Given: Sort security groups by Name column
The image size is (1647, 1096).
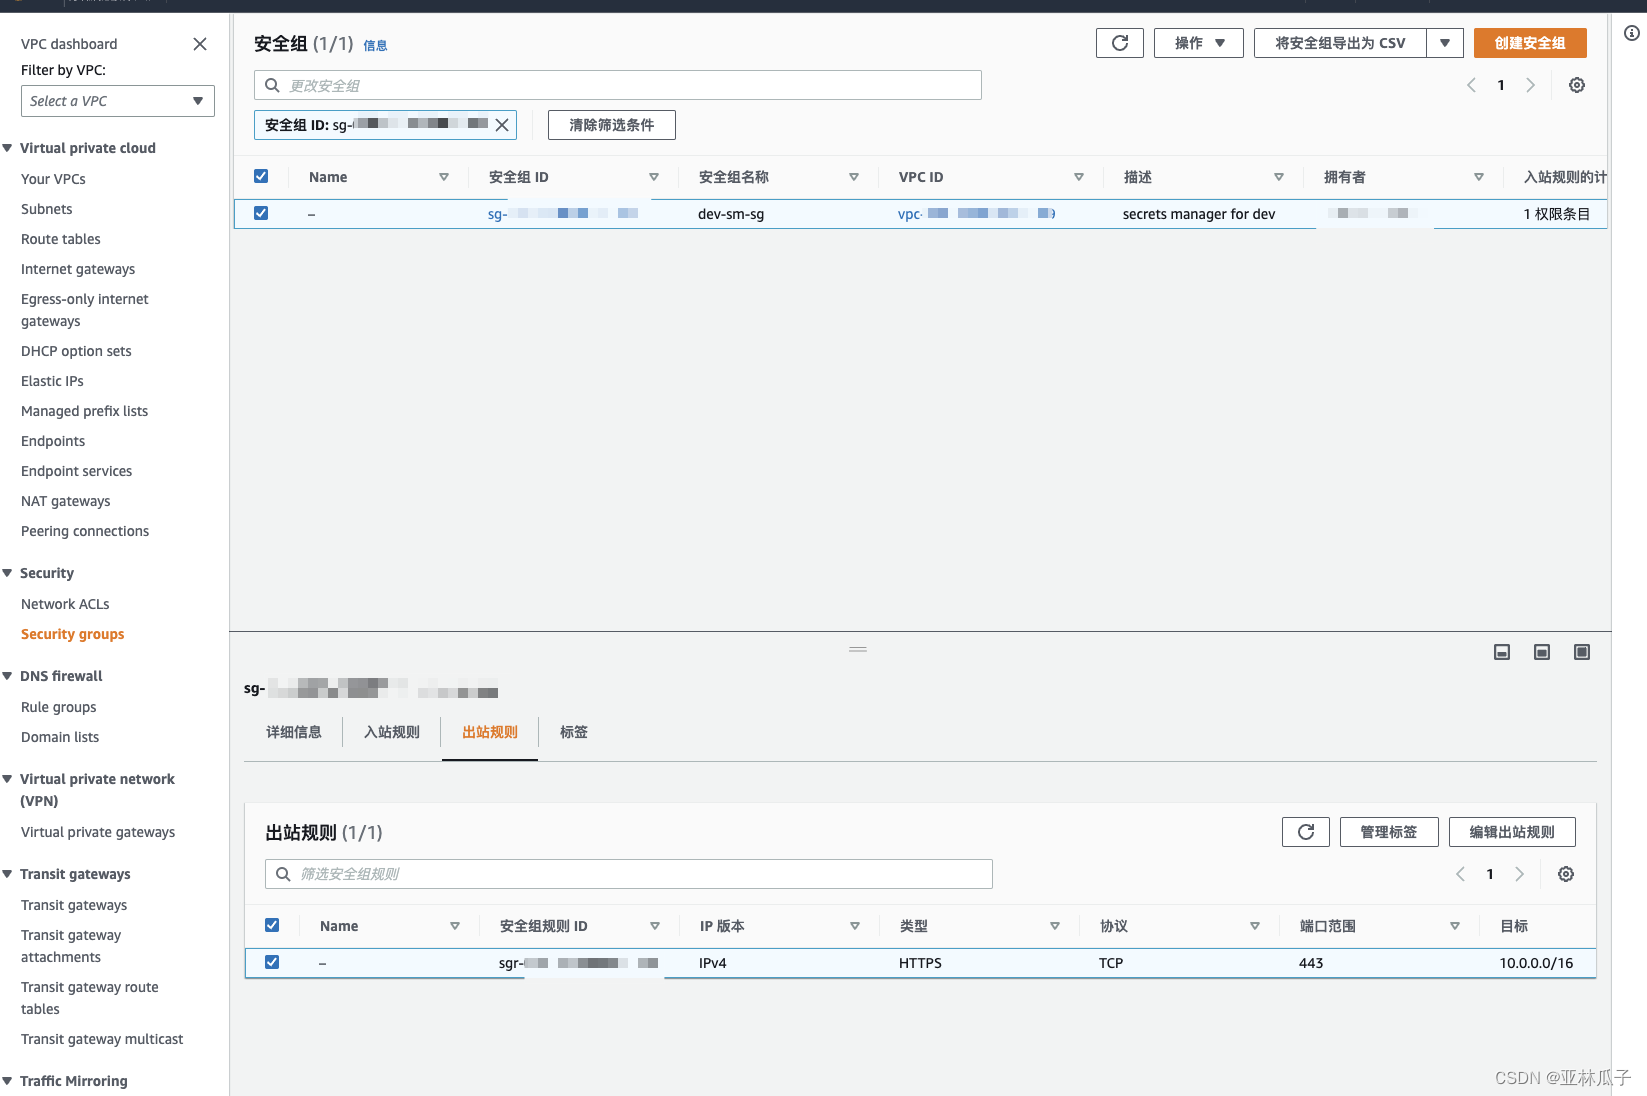Looking at the screenshot, I should 444,177.
